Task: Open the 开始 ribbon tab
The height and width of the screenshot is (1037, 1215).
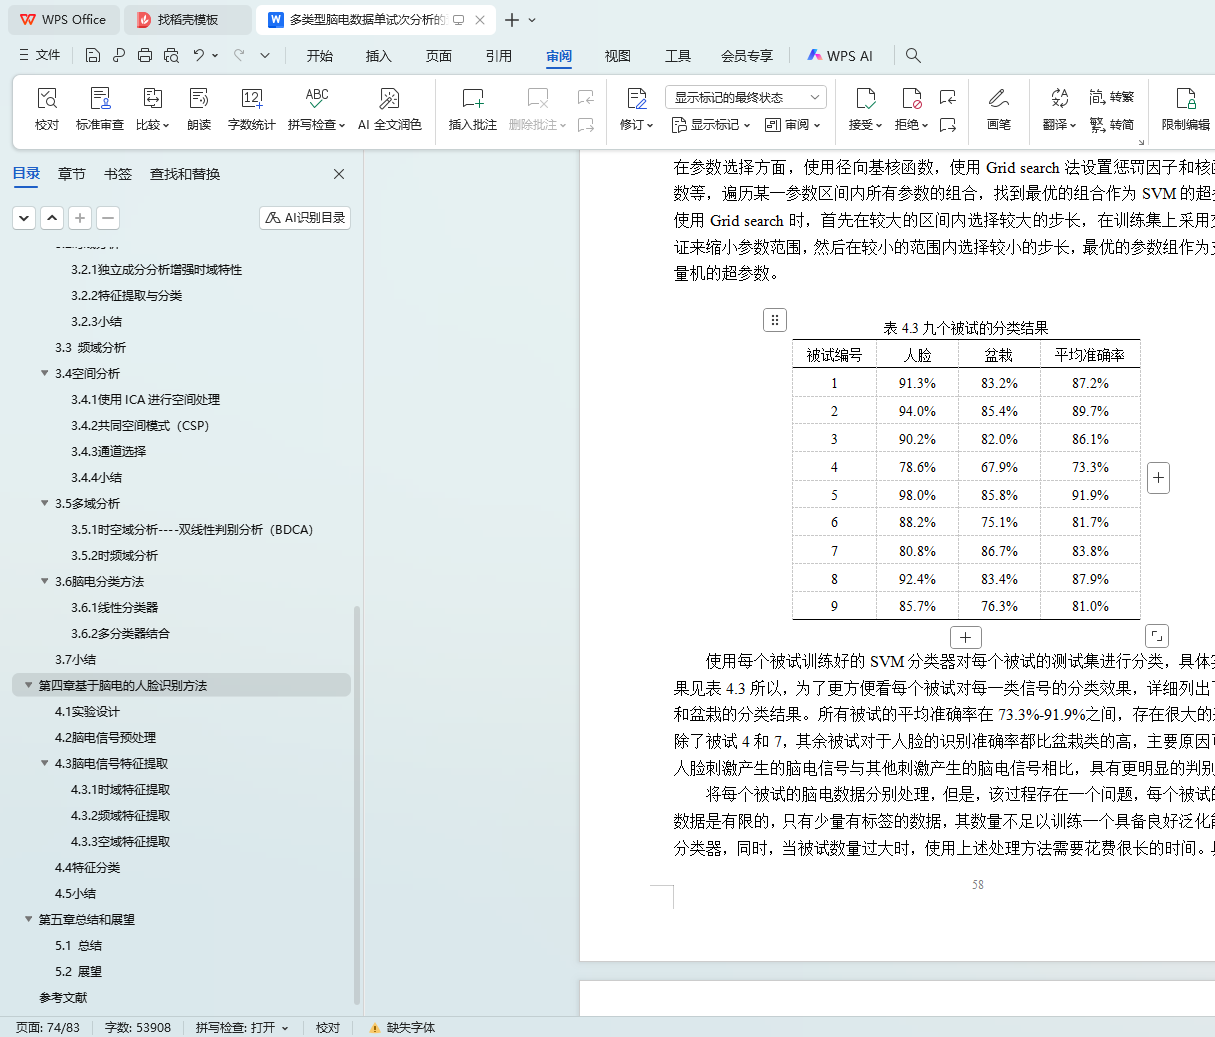Action: point(320,56)
